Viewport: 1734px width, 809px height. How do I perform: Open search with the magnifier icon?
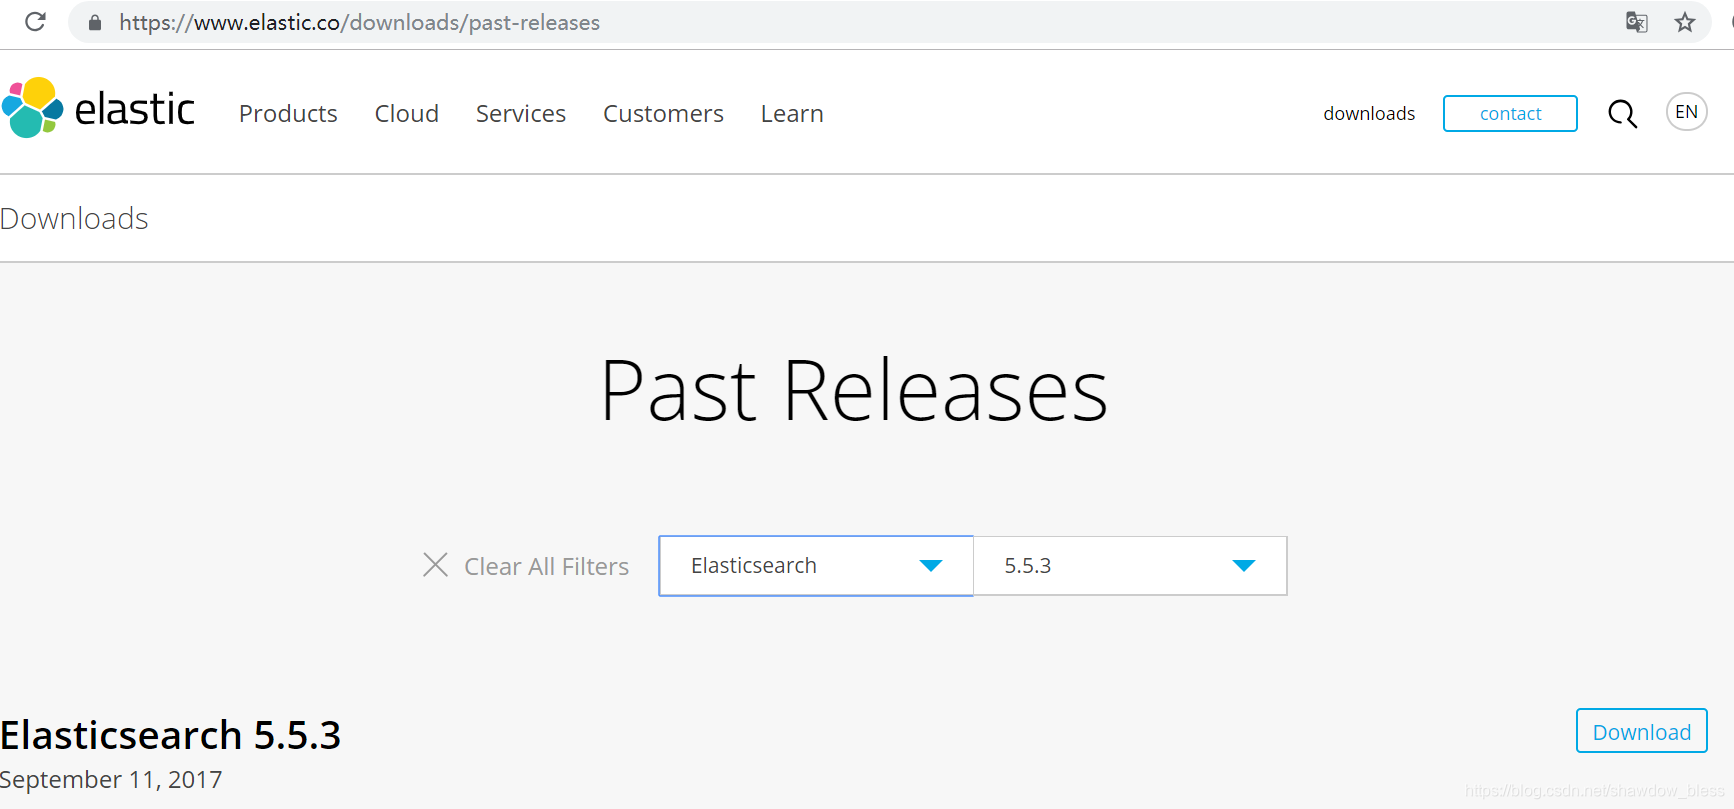click(x=1622, y=114)
